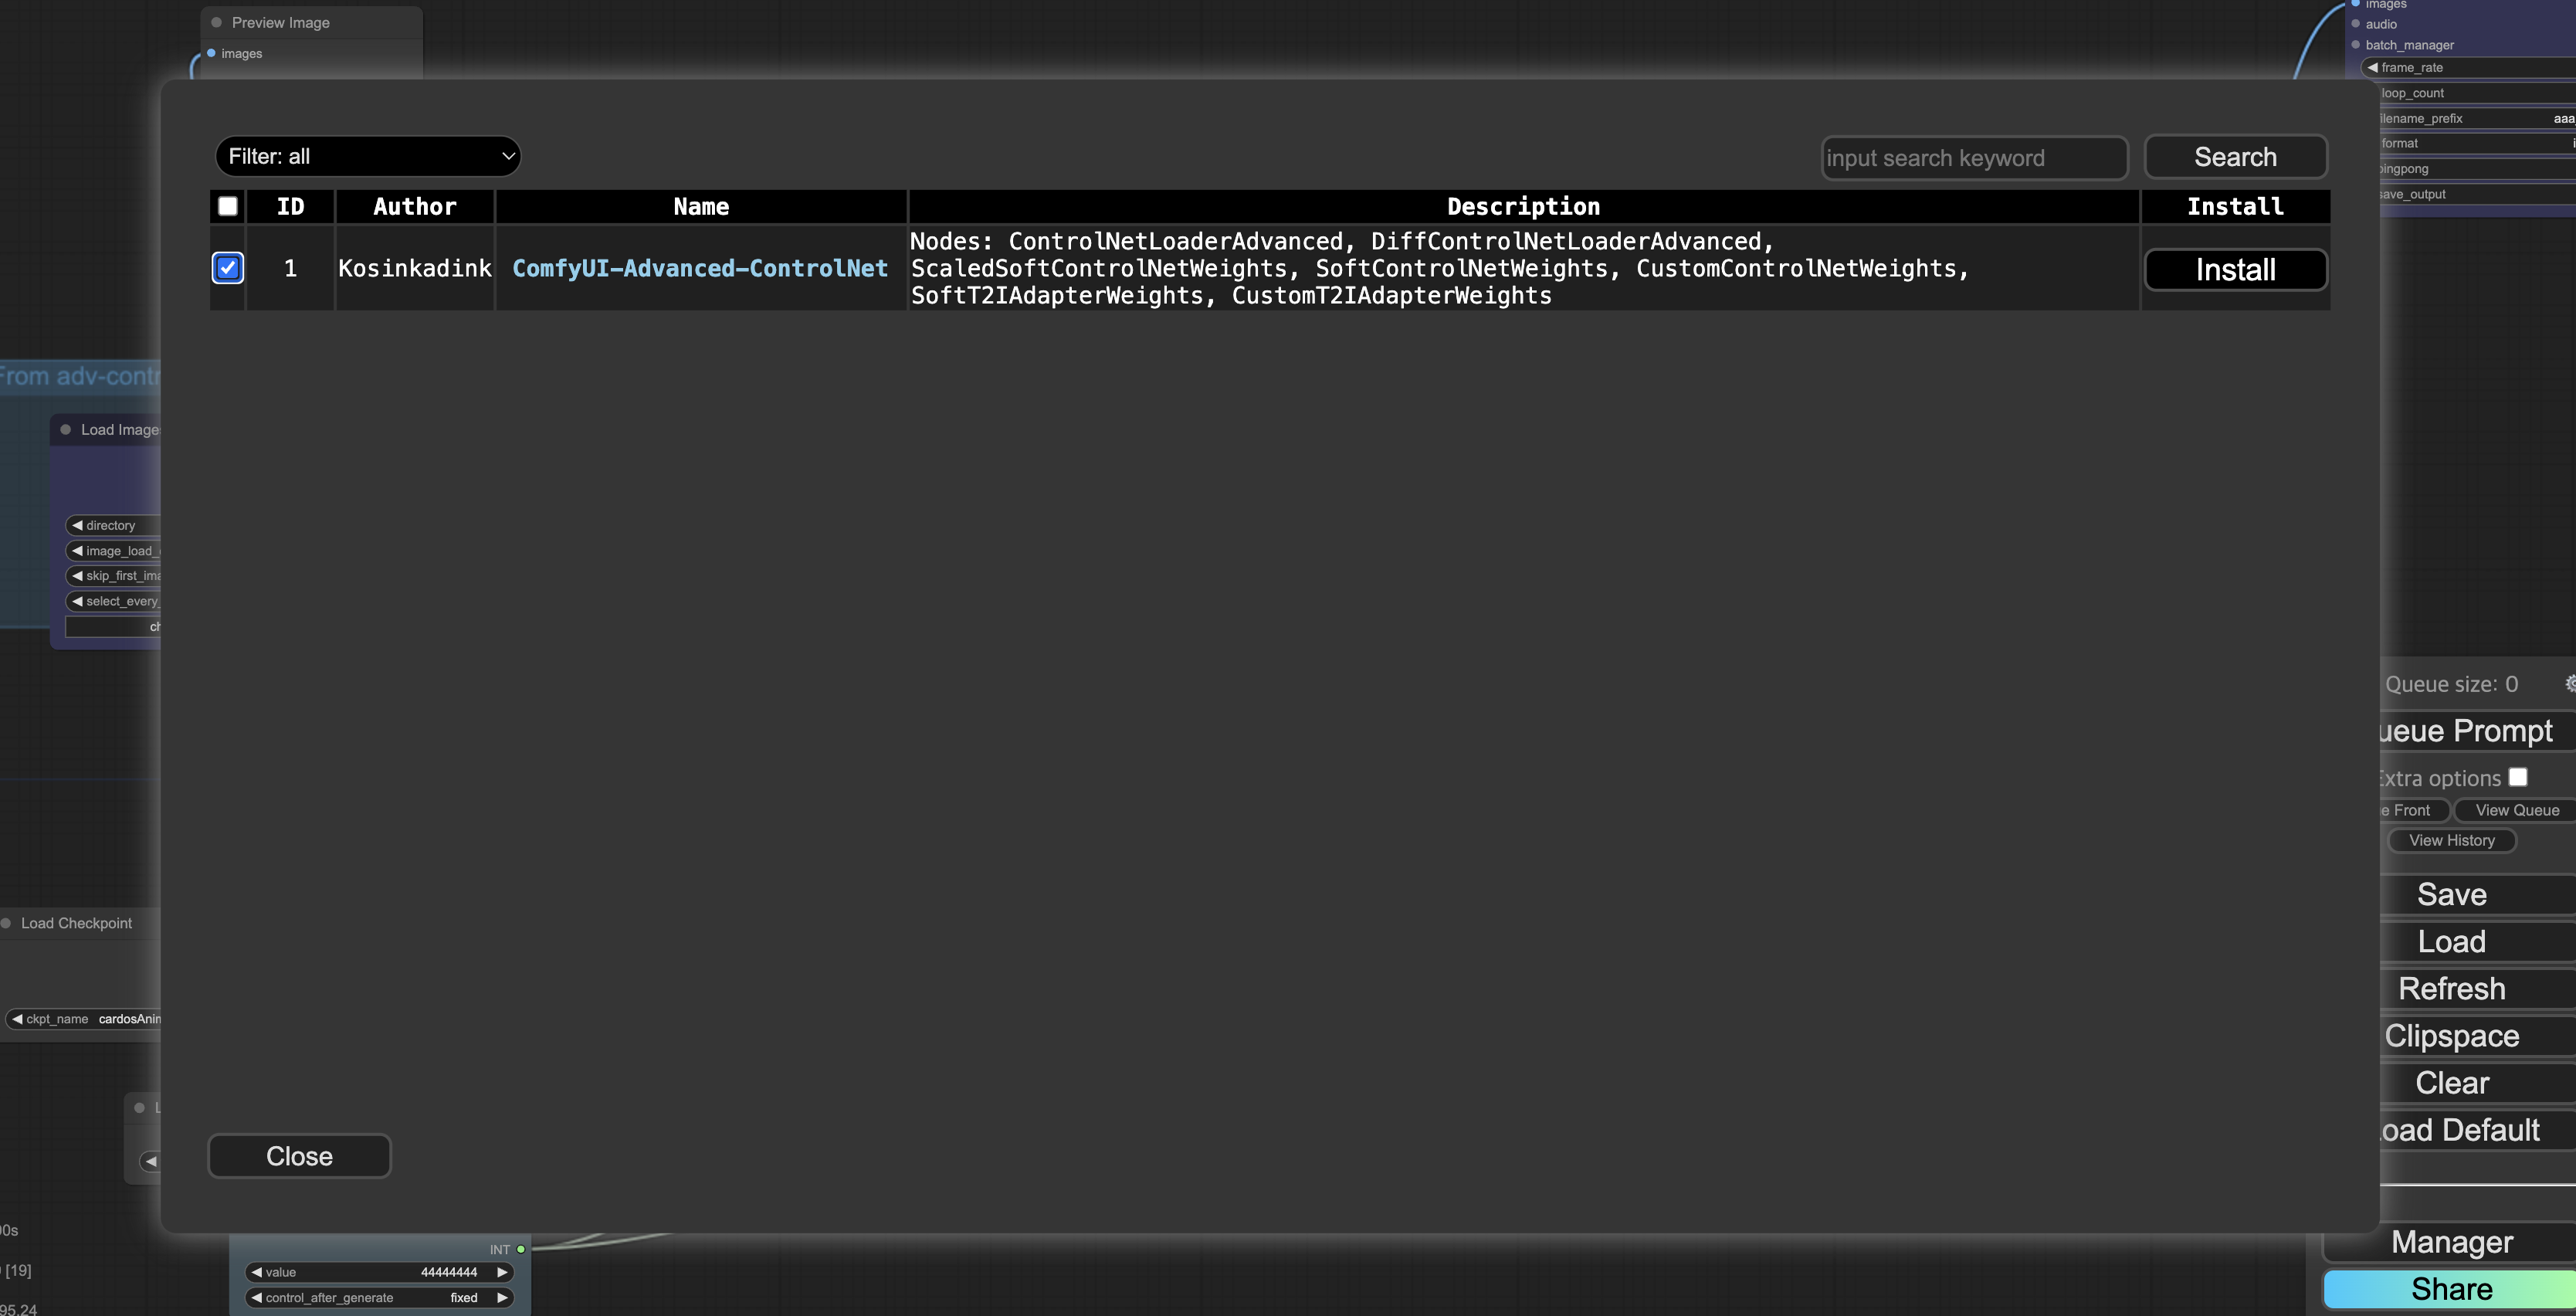Click the input search keyword field
This screenshot has width=2576, height=1316.
point(1974,158)
